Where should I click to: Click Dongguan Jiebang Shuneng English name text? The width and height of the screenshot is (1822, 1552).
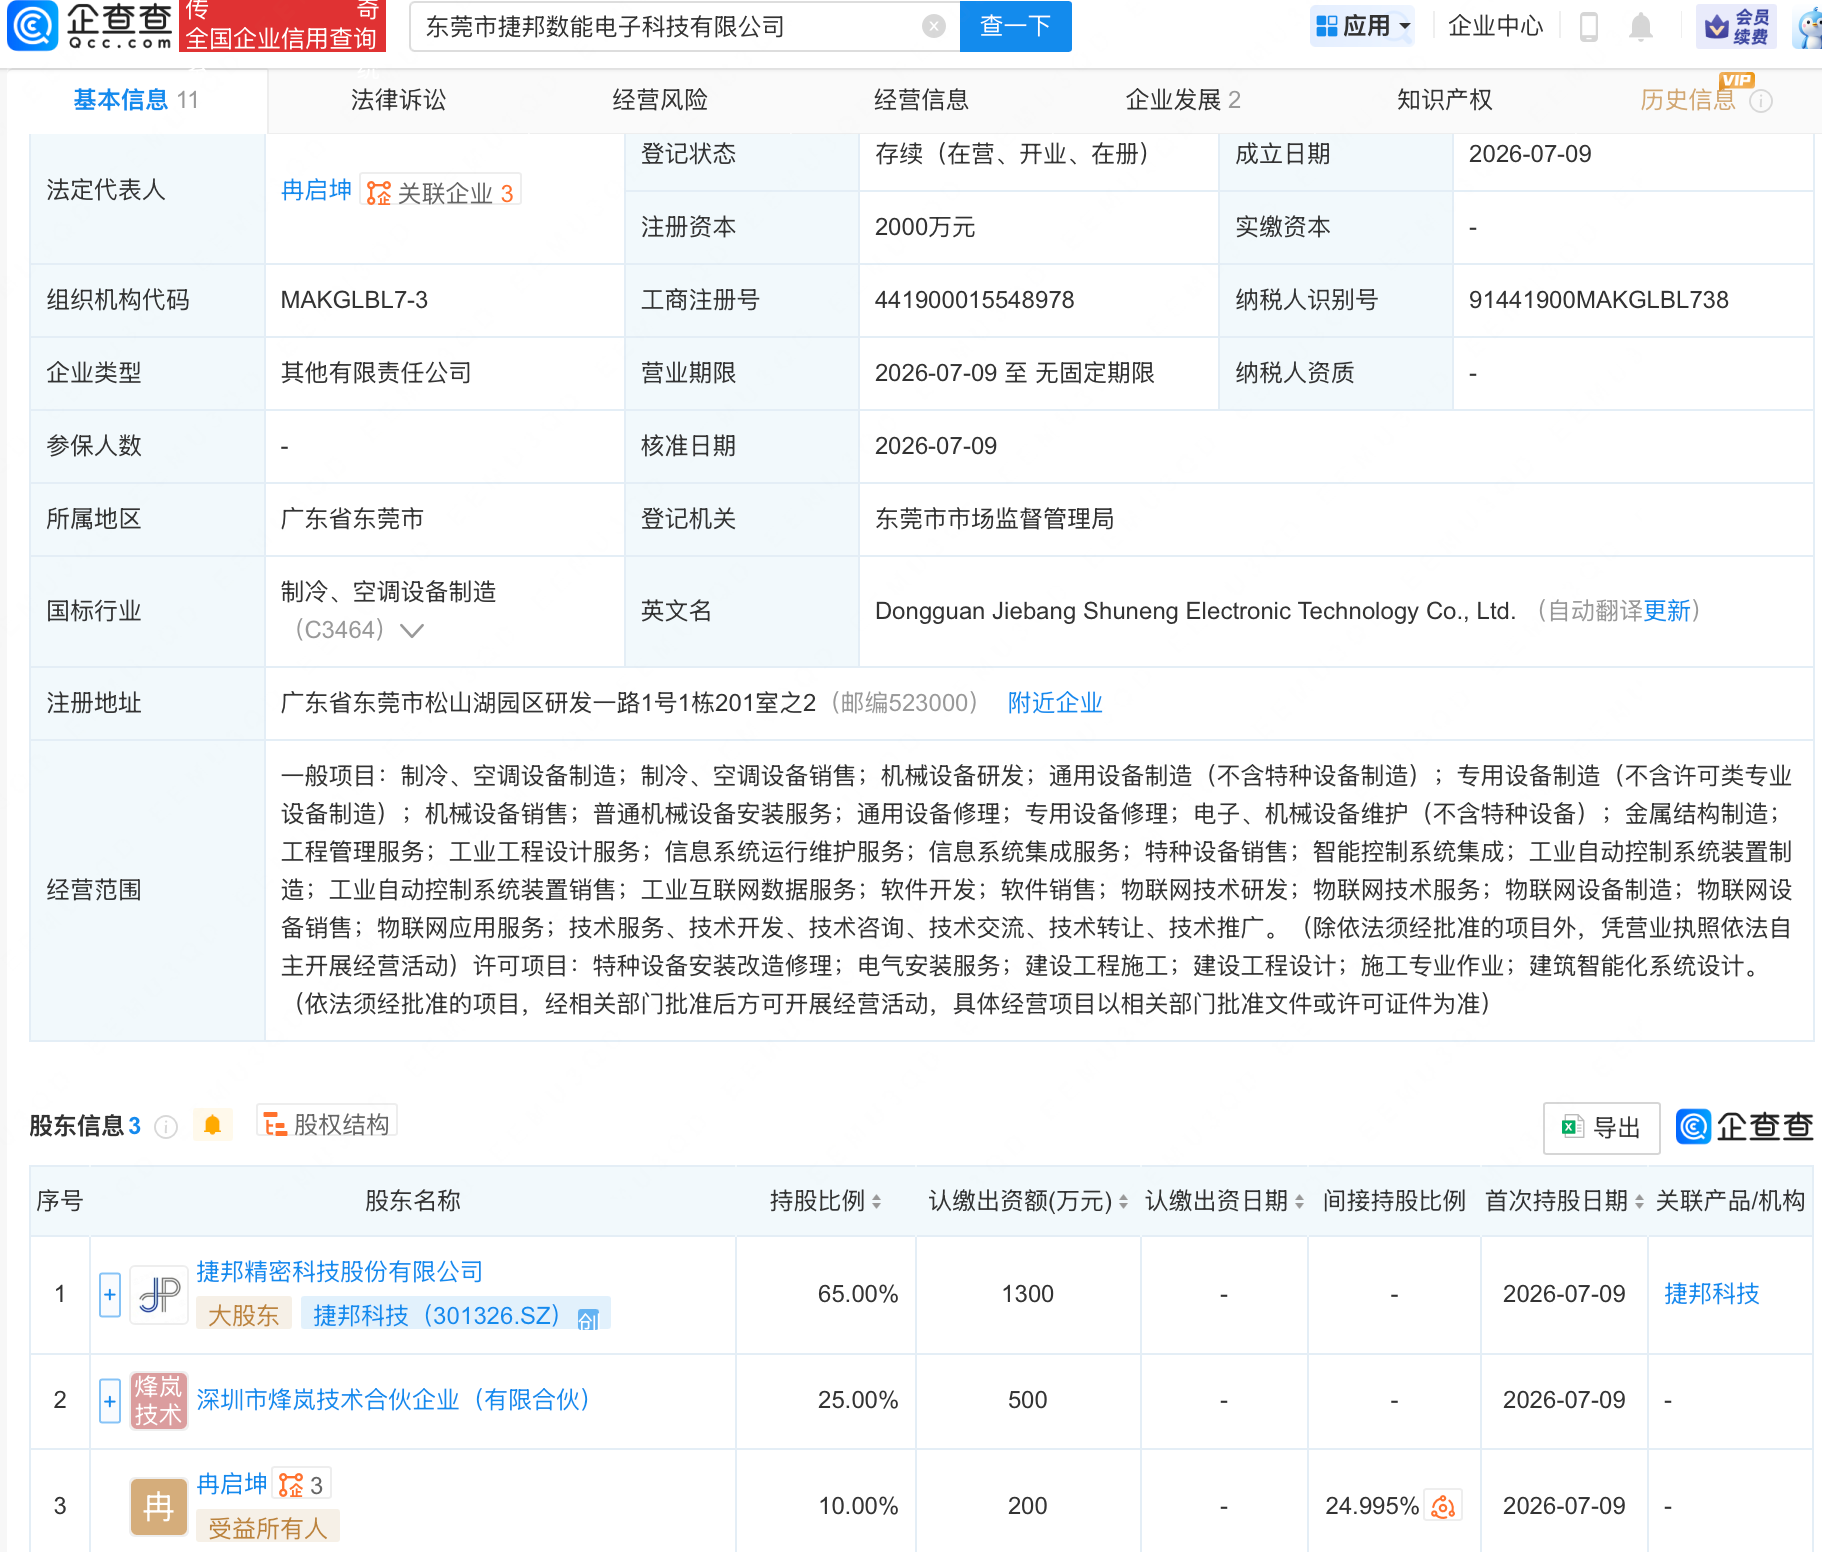pos(1195,611)
